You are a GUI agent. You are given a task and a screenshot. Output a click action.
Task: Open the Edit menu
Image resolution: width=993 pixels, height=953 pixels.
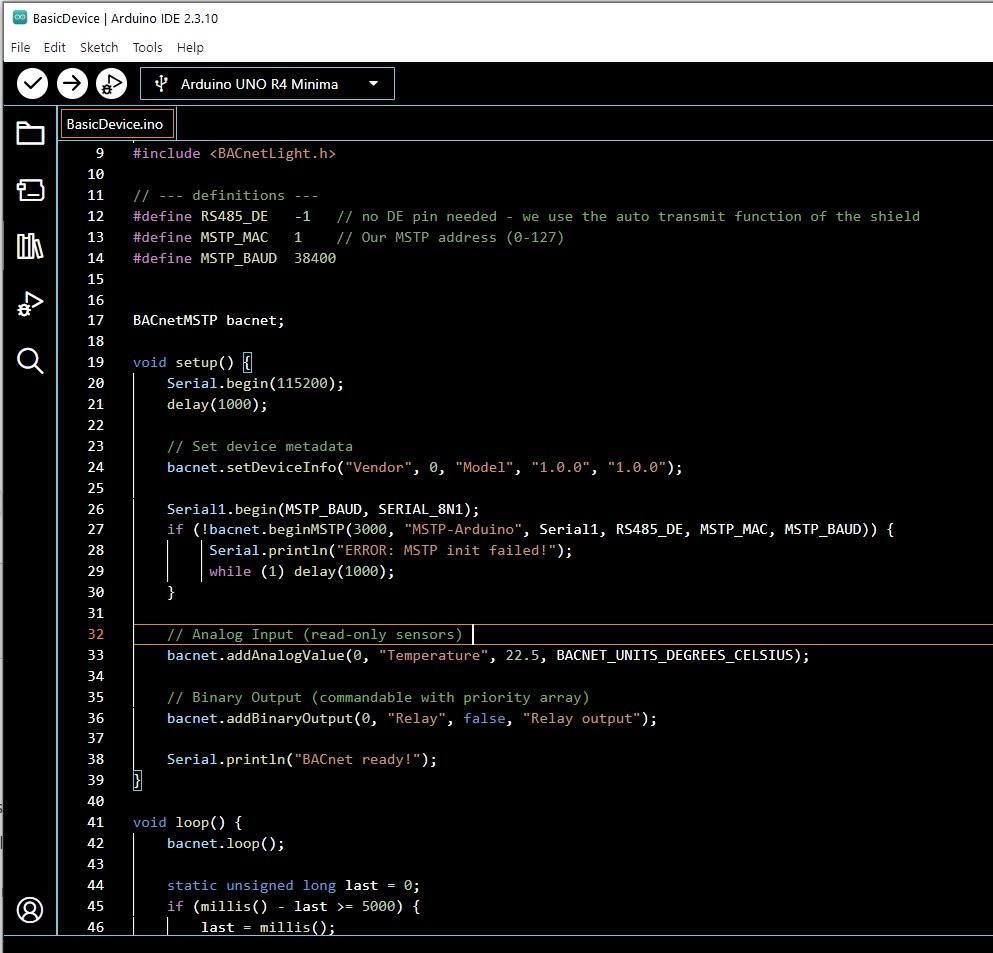pyautogui.click(x=54, y=47)
